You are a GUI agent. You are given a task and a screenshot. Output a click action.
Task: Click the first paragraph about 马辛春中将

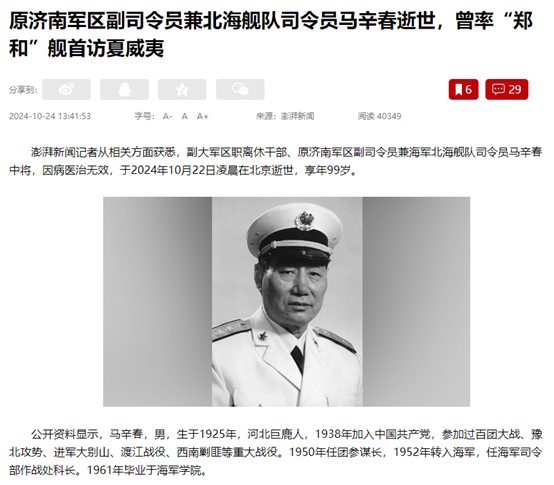point(276,161)
